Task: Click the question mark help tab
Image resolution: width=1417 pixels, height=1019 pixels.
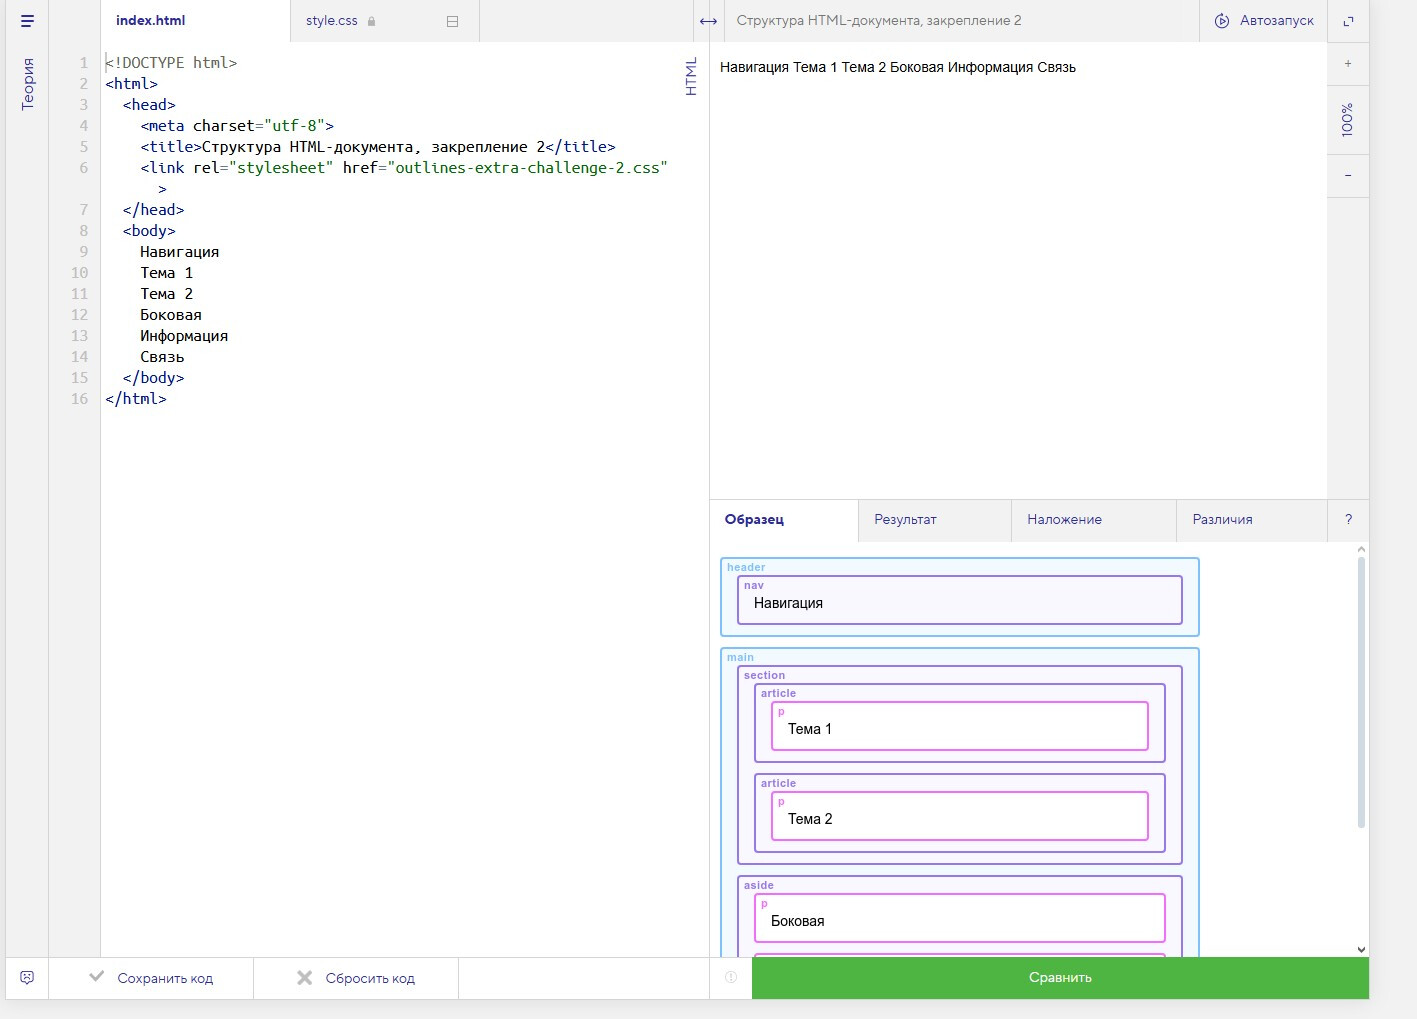Action: tap(1348, 520)
